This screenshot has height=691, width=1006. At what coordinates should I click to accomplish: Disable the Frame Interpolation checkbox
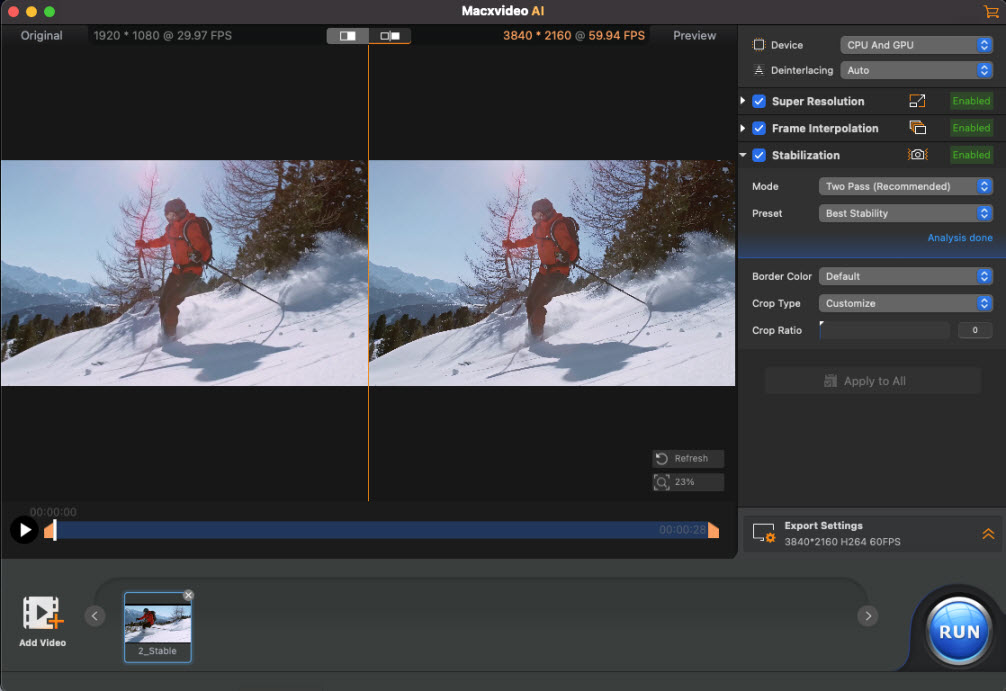(x=759, y=128)
